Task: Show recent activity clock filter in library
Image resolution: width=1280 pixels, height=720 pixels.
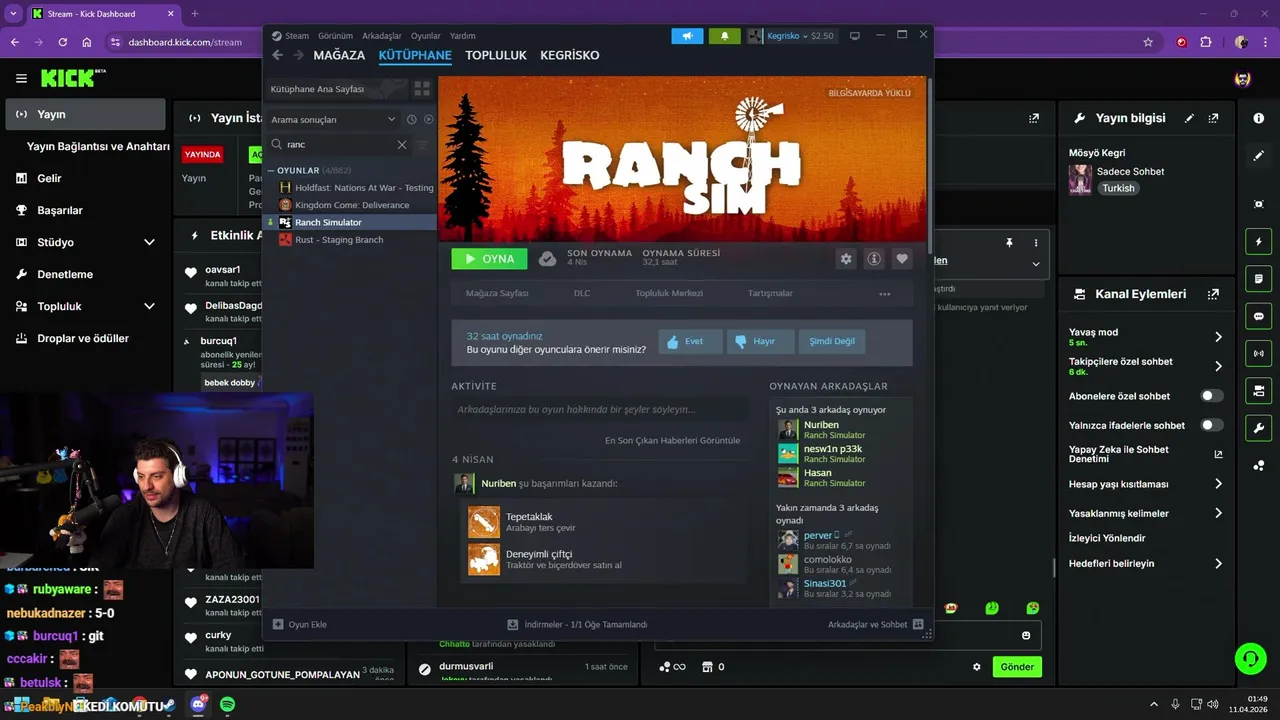Action: click(x=411, y=119)
